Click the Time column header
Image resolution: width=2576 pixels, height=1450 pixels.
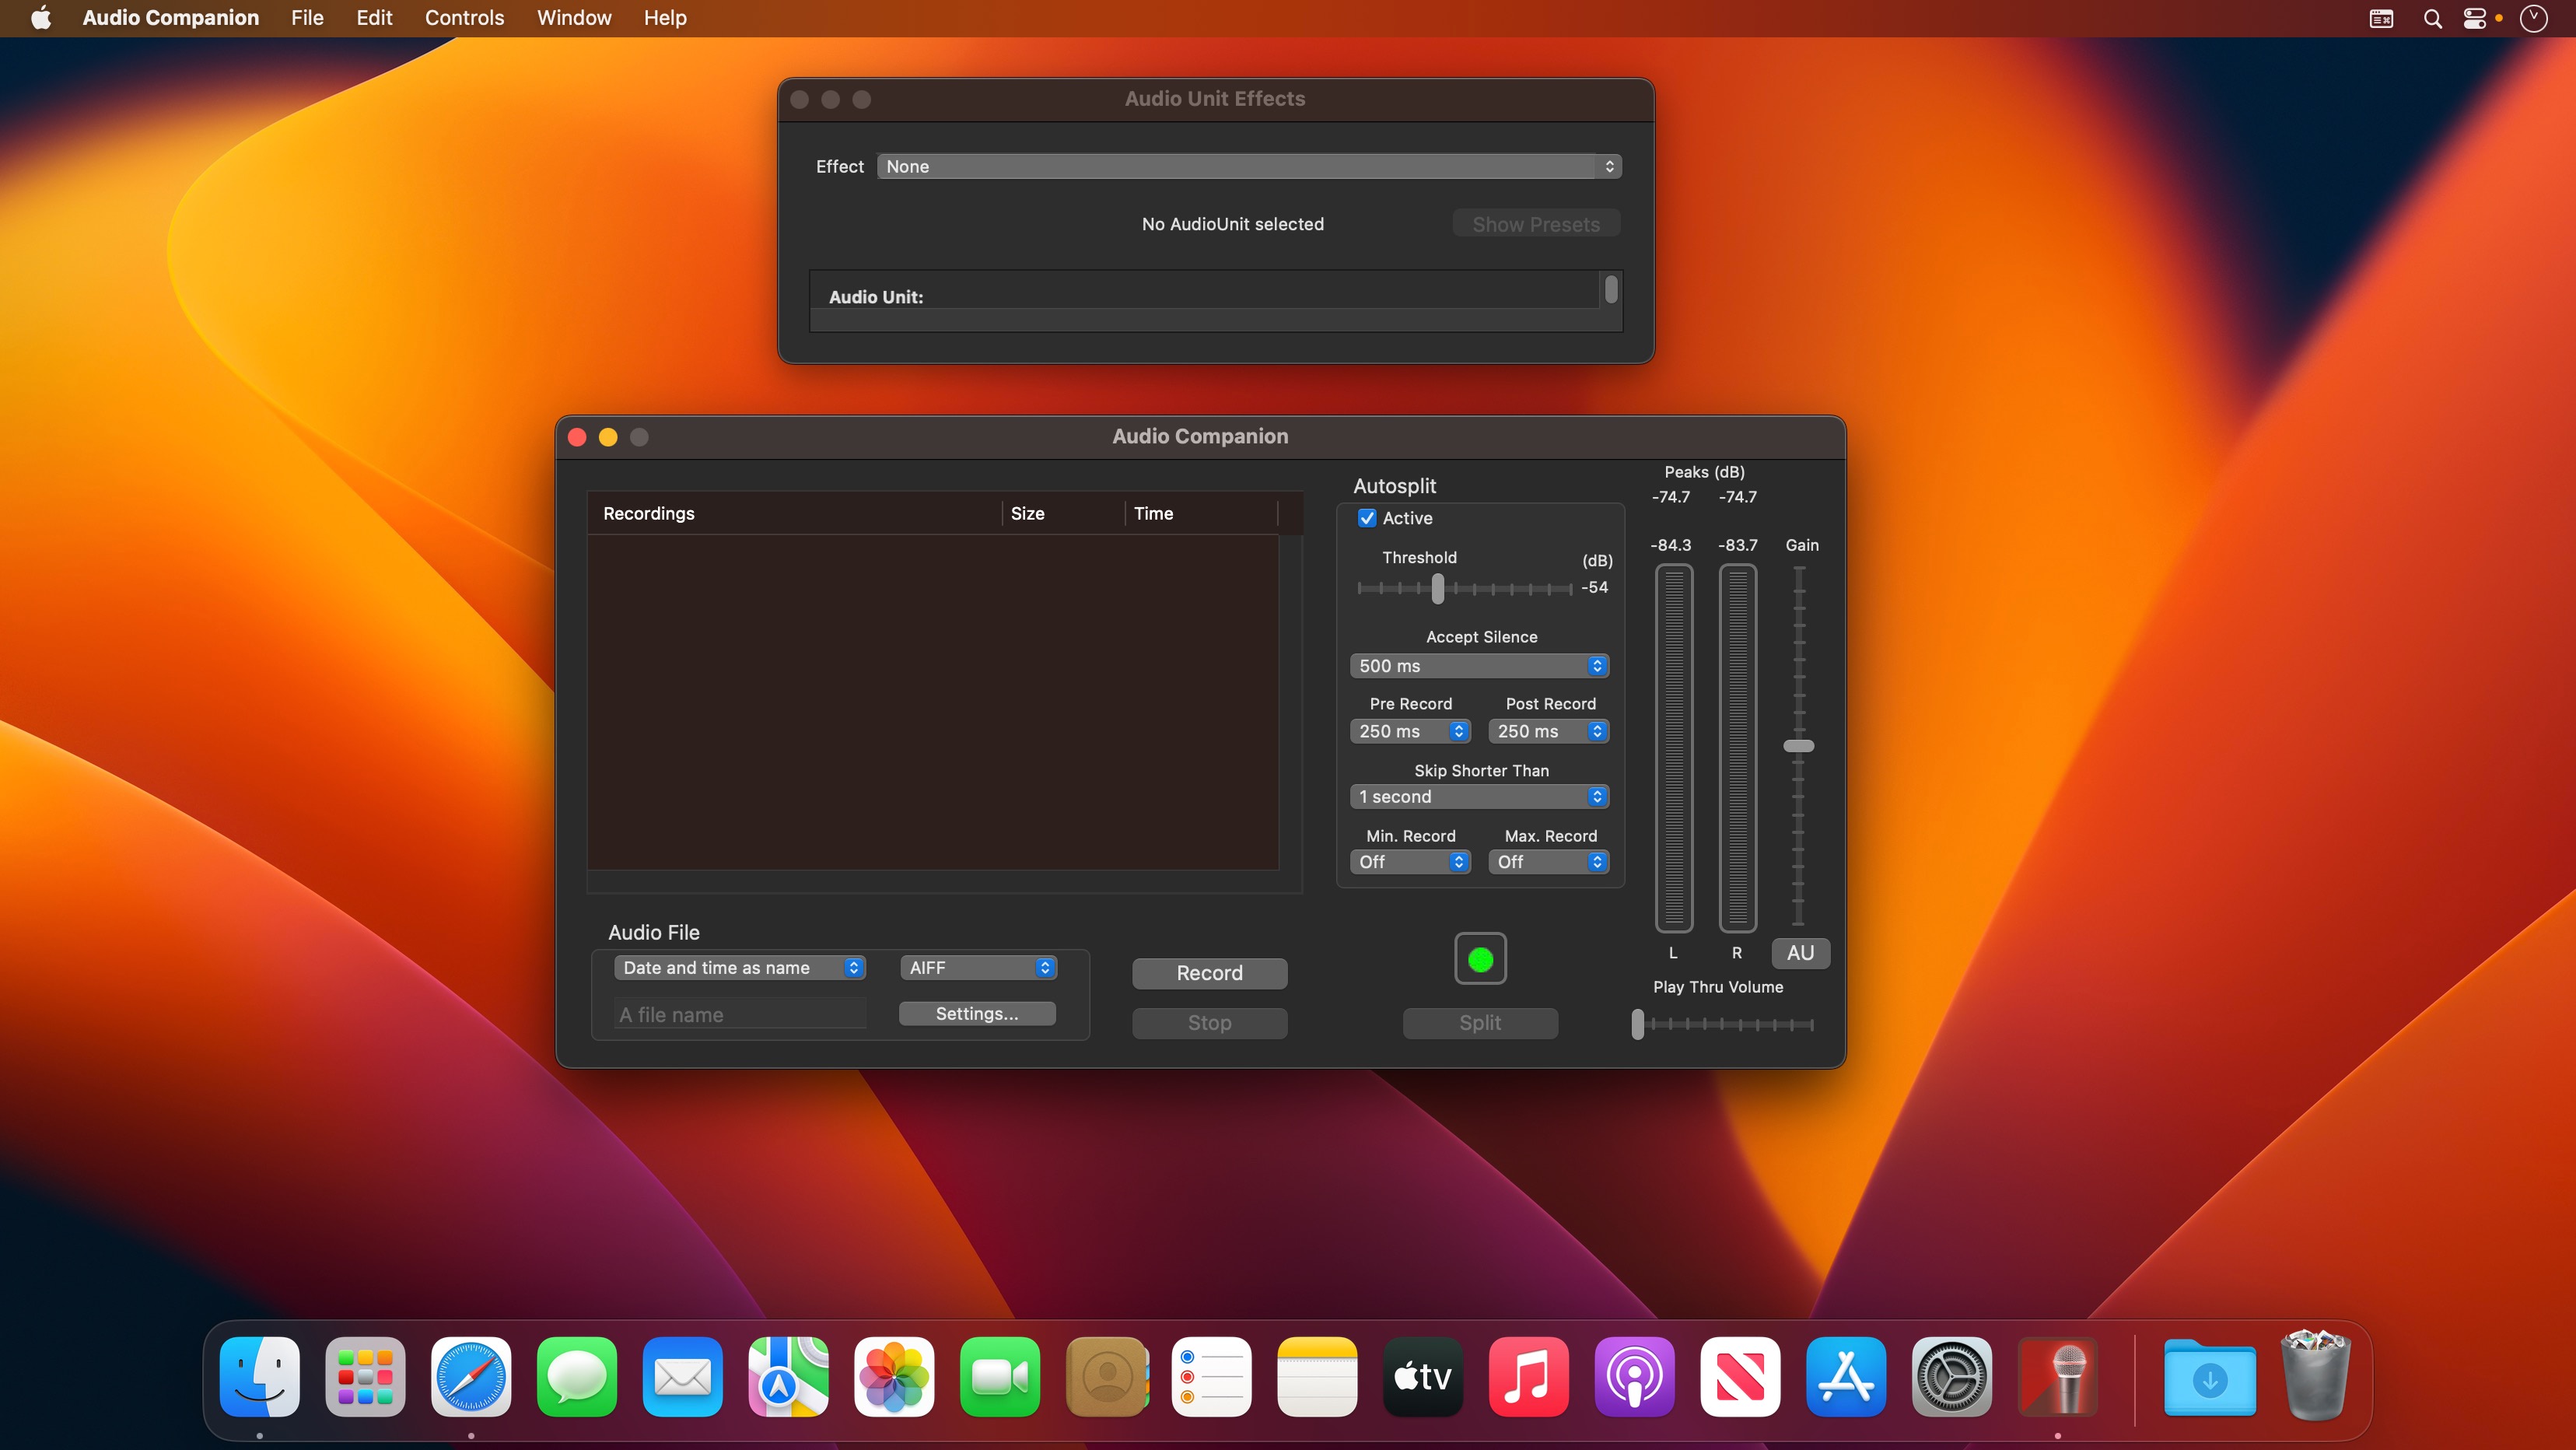click(x=1202, y=514)
